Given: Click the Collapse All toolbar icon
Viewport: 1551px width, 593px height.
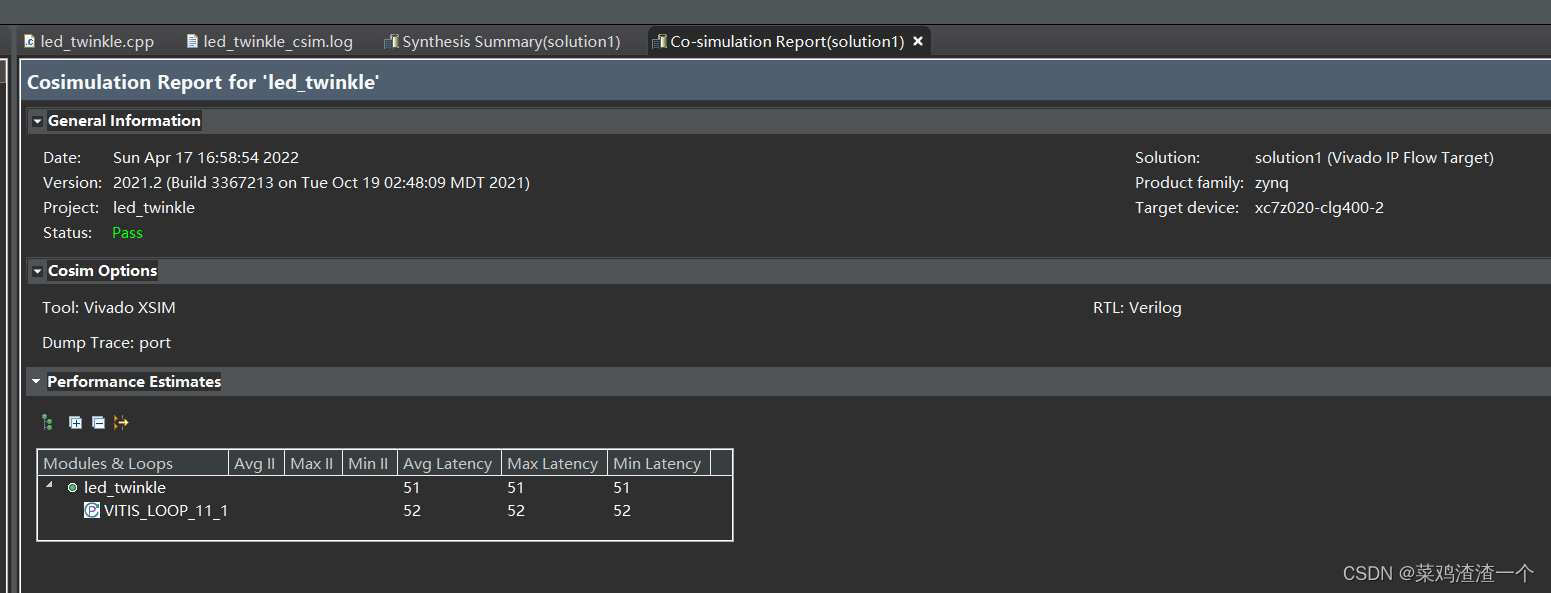Looking at the screenshot, I should 98,423.
